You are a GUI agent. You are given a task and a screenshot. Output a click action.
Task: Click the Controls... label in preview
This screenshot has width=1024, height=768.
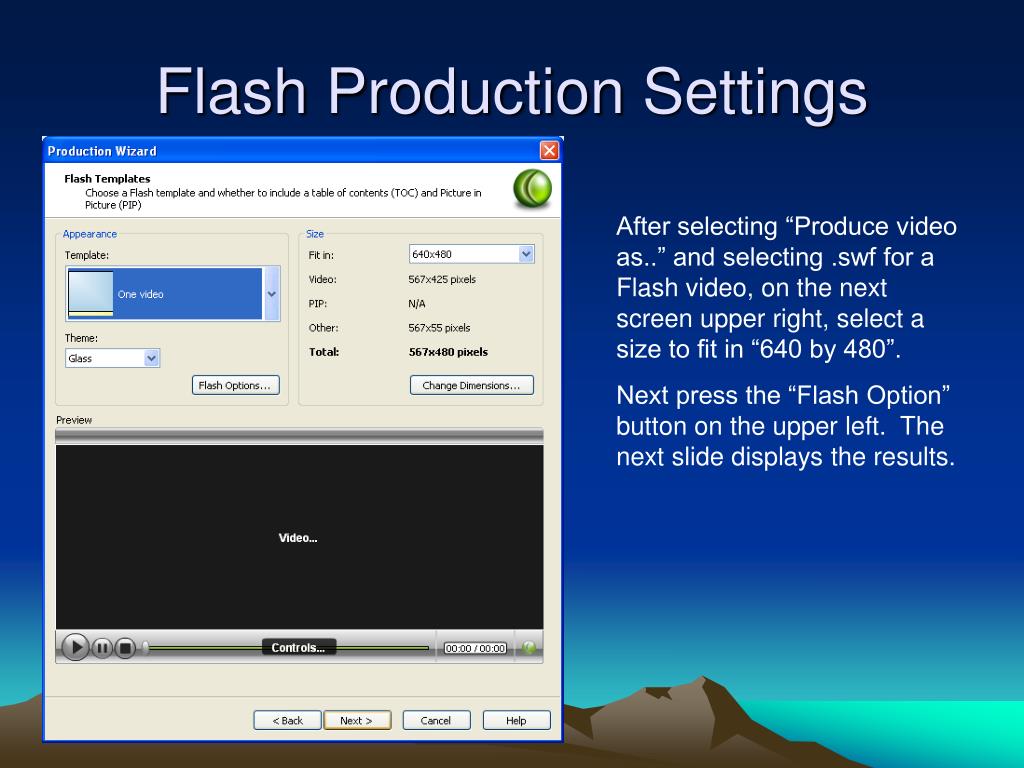(298, 648)
